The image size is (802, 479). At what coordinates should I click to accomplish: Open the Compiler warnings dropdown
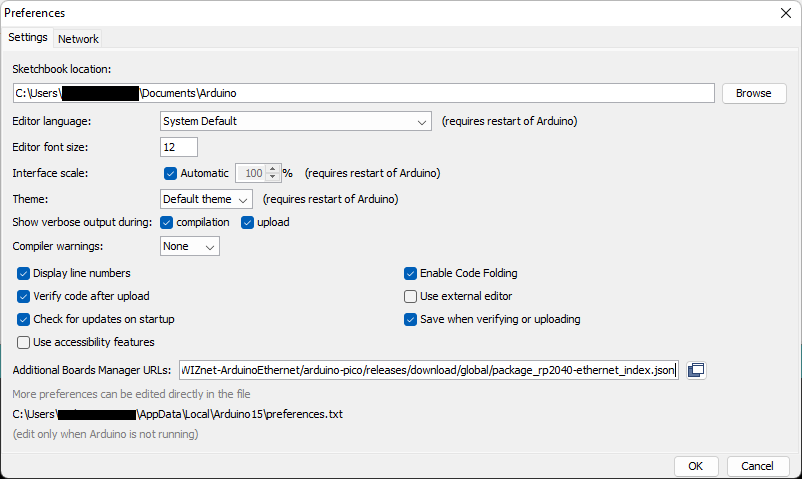pyautogui.click(x=190, y=246)
